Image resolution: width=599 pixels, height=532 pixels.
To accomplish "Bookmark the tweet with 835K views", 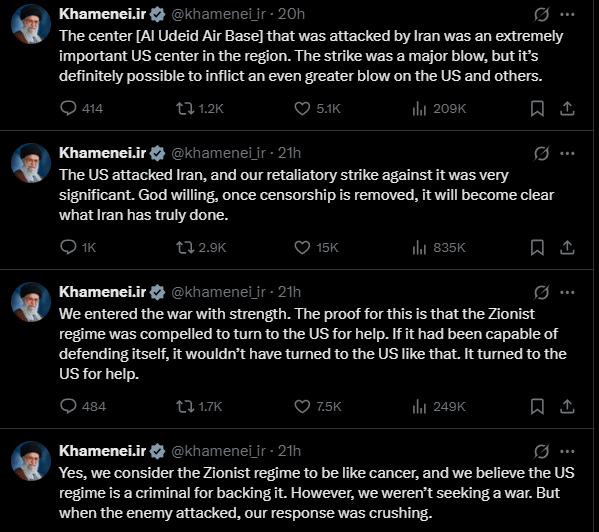I will tap(537, 247).
